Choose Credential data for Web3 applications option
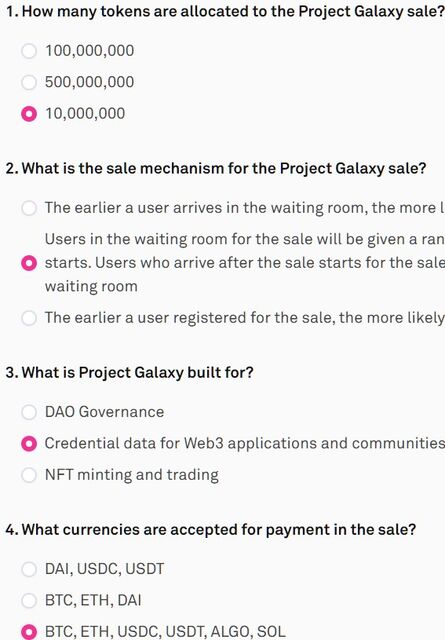The image size is (445, 640). [29, 443]
